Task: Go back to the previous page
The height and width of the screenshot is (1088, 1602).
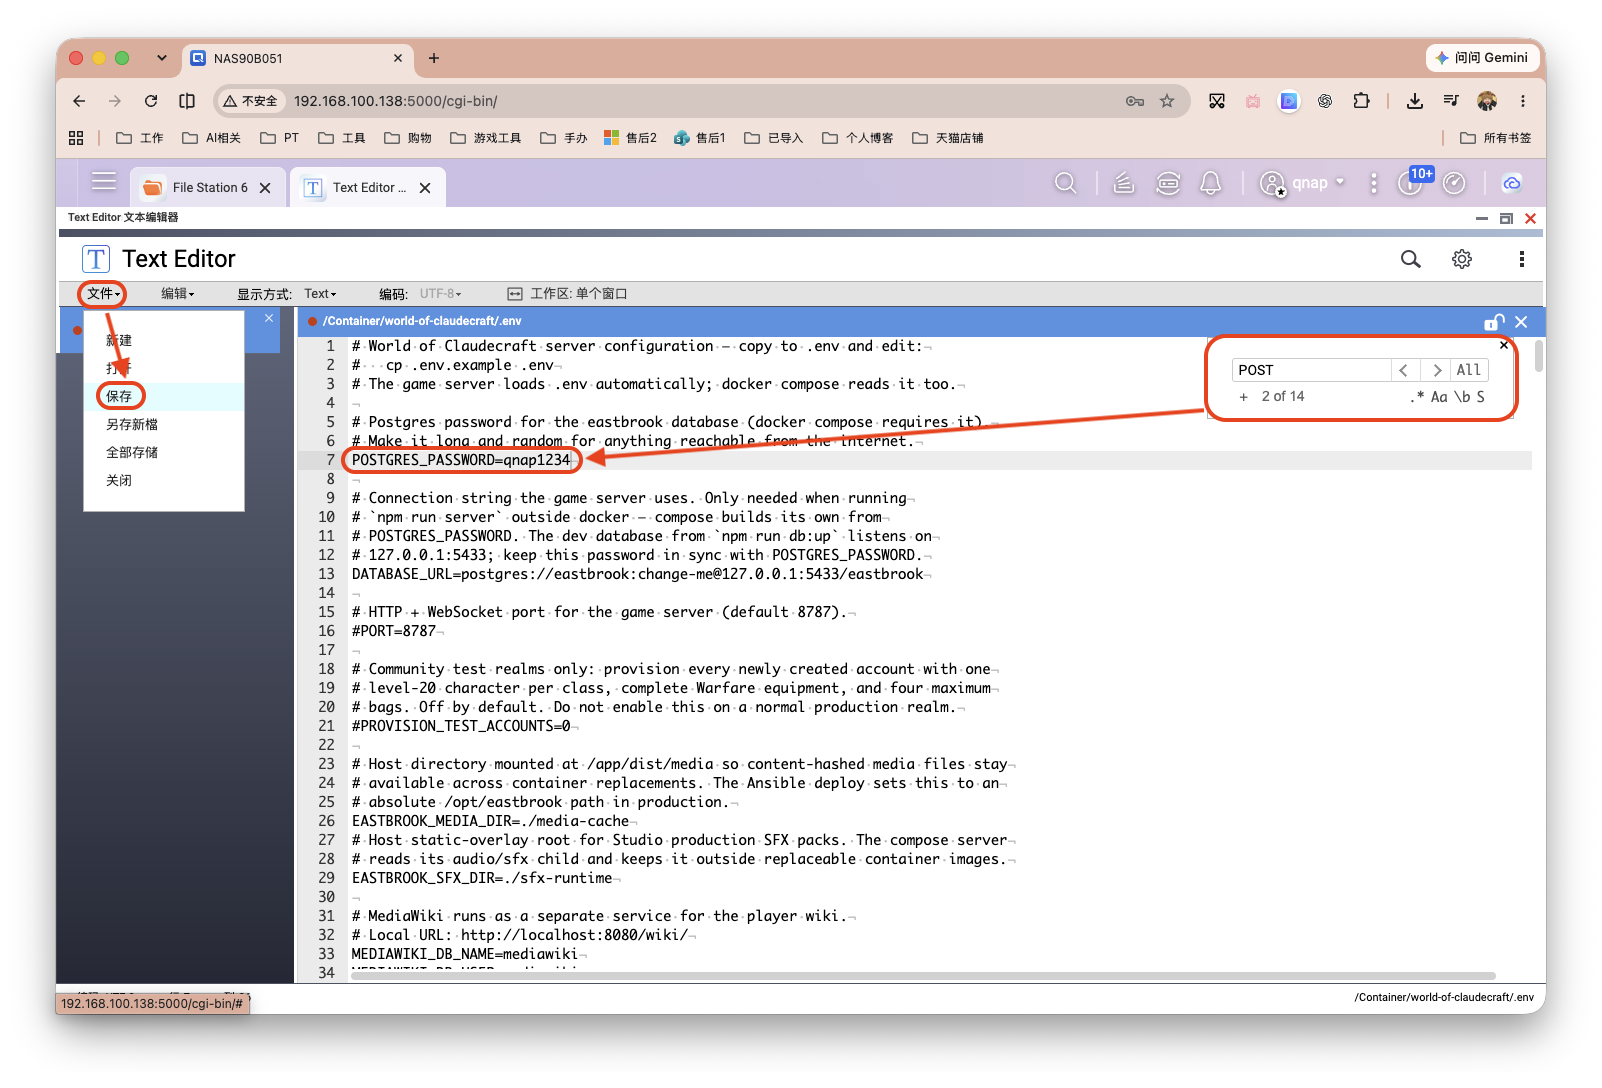Action: pos(79,101)
